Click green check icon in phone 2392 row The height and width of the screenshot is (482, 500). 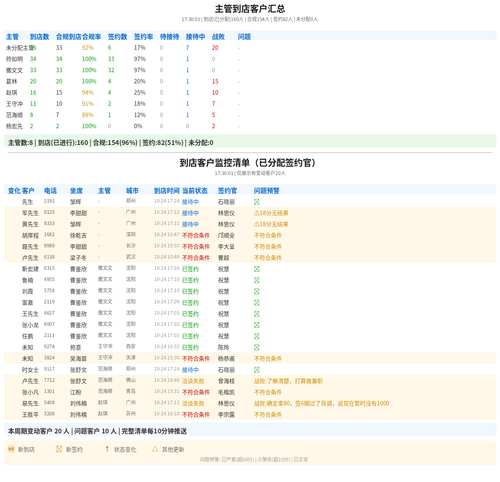[257, 202]
